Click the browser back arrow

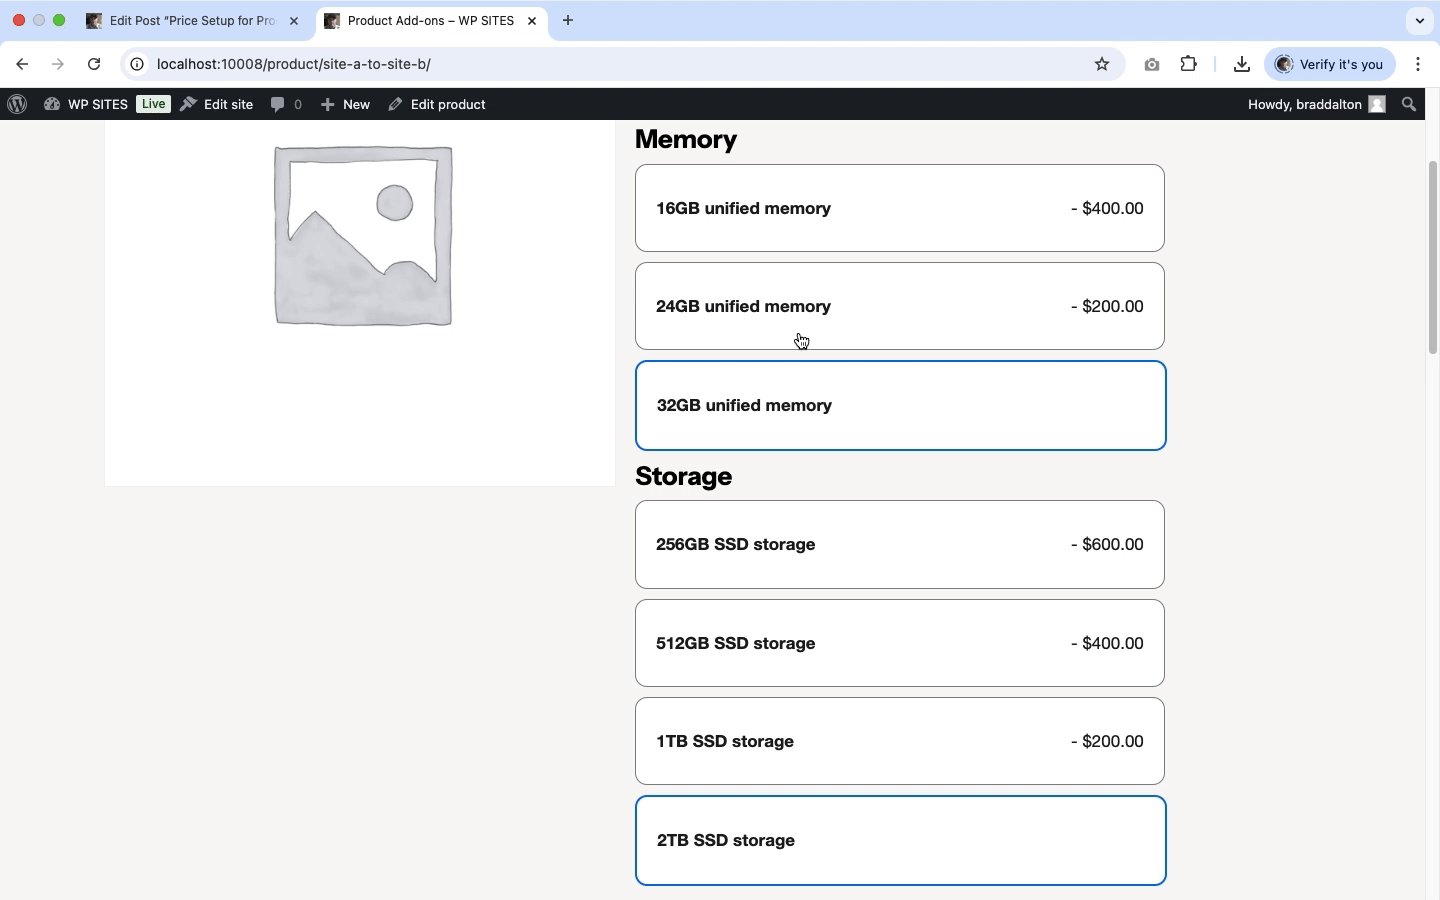(22, 64)
